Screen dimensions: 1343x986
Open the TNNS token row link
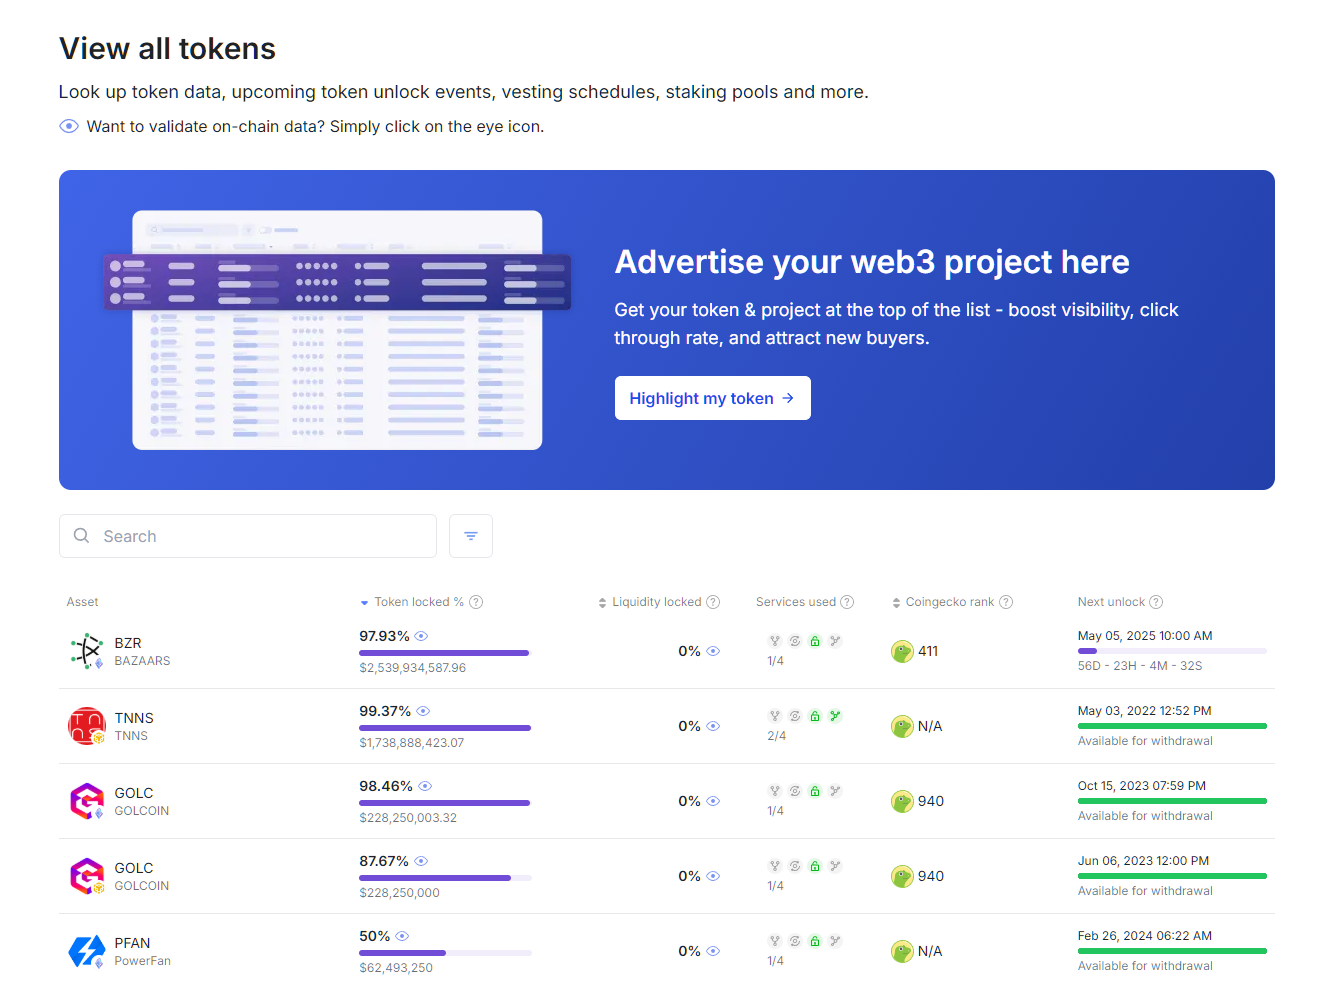pos(134,717)
